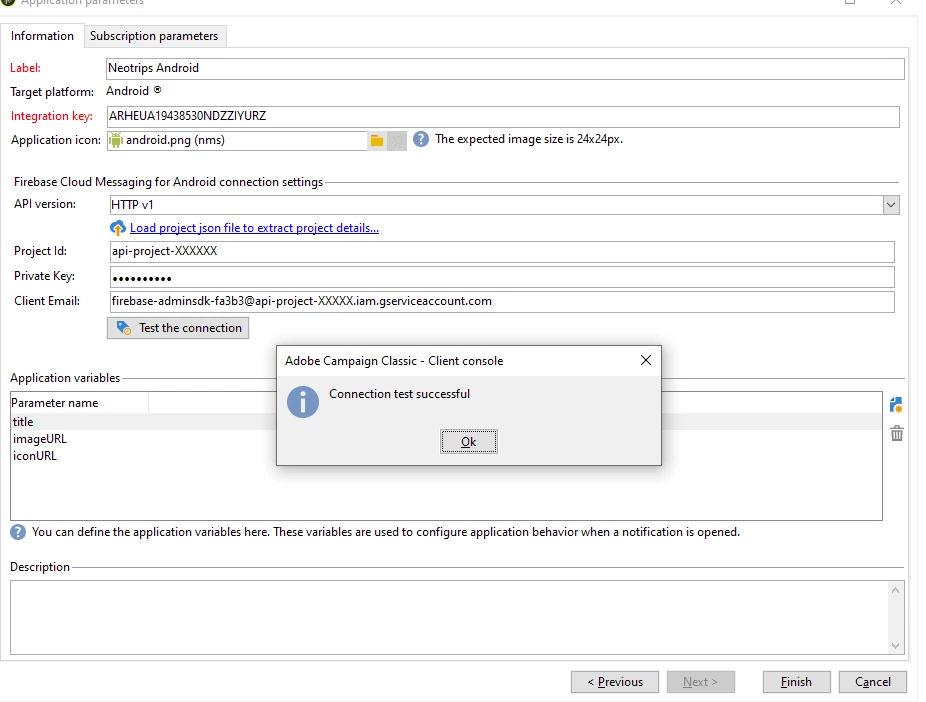Screen dimensions: 926x702
Task: Expand the API version dropdown
Action: 891,205
